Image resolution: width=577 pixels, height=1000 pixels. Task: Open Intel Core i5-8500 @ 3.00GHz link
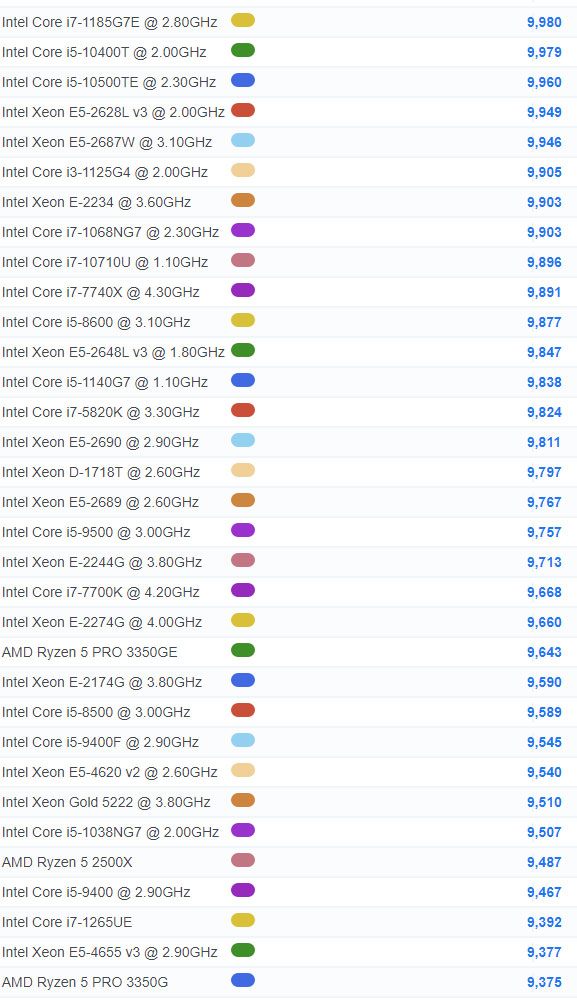[x=96, y=712]
